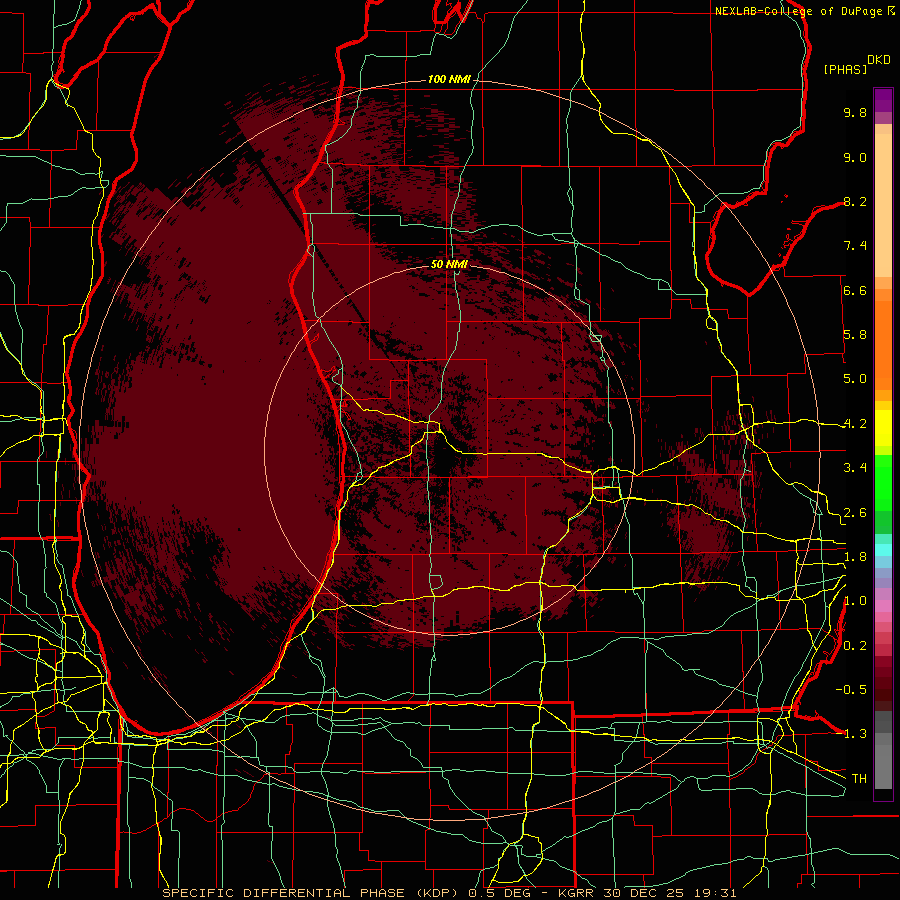The height and width of the screenshot is (900, 900).
Task: Click the 9.0 legend value
Action: (855, 157)
